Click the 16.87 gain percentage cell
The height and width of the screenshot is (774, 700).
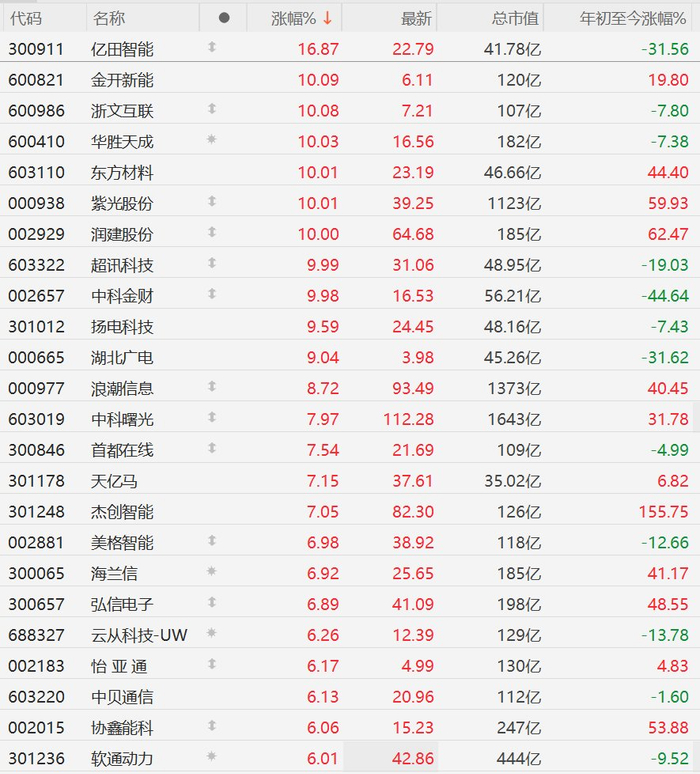318,49
